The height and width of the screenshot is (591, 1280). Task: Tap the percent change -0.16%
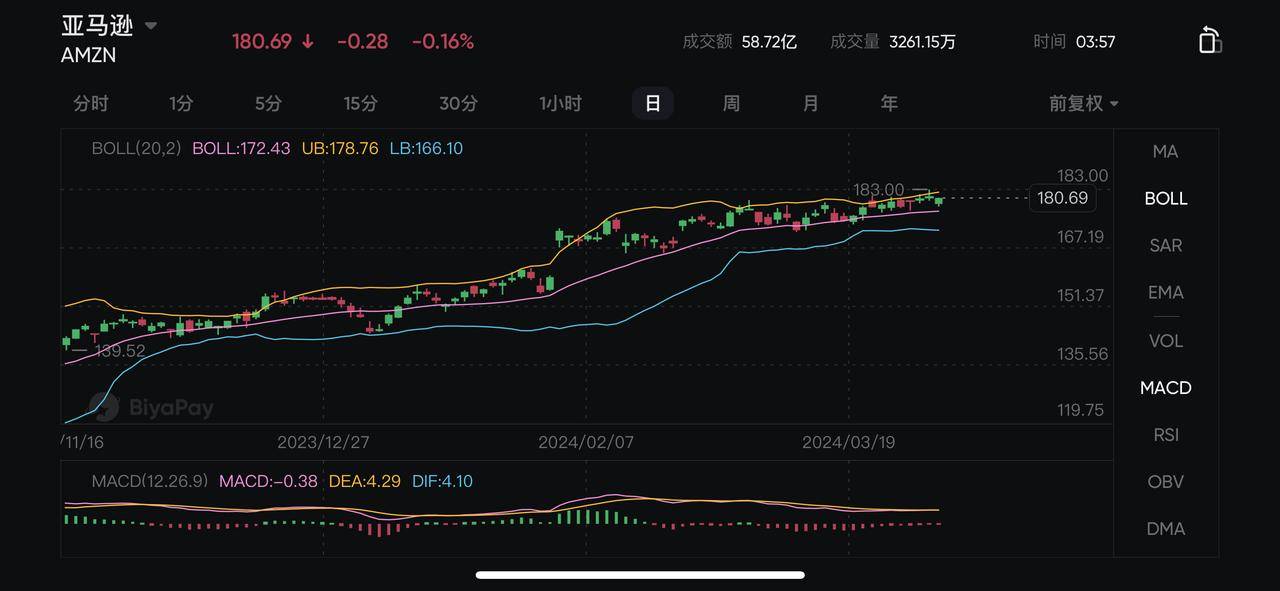tap(443, 41)
